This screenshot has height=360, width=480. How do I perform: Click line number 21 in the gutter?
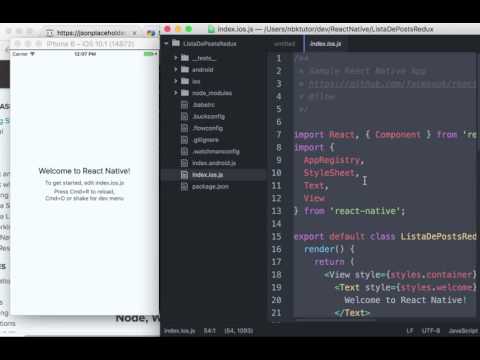coord(276,313)
